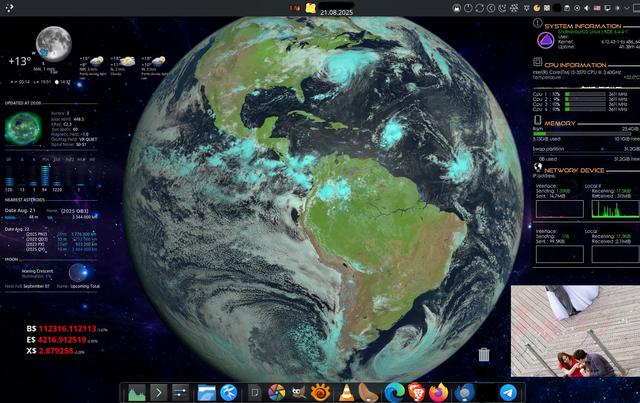Open Firefox from the dock
Image resolution: width=640 pixels, height=403 pixels.
pyautogui.click(x=439, y=392)
